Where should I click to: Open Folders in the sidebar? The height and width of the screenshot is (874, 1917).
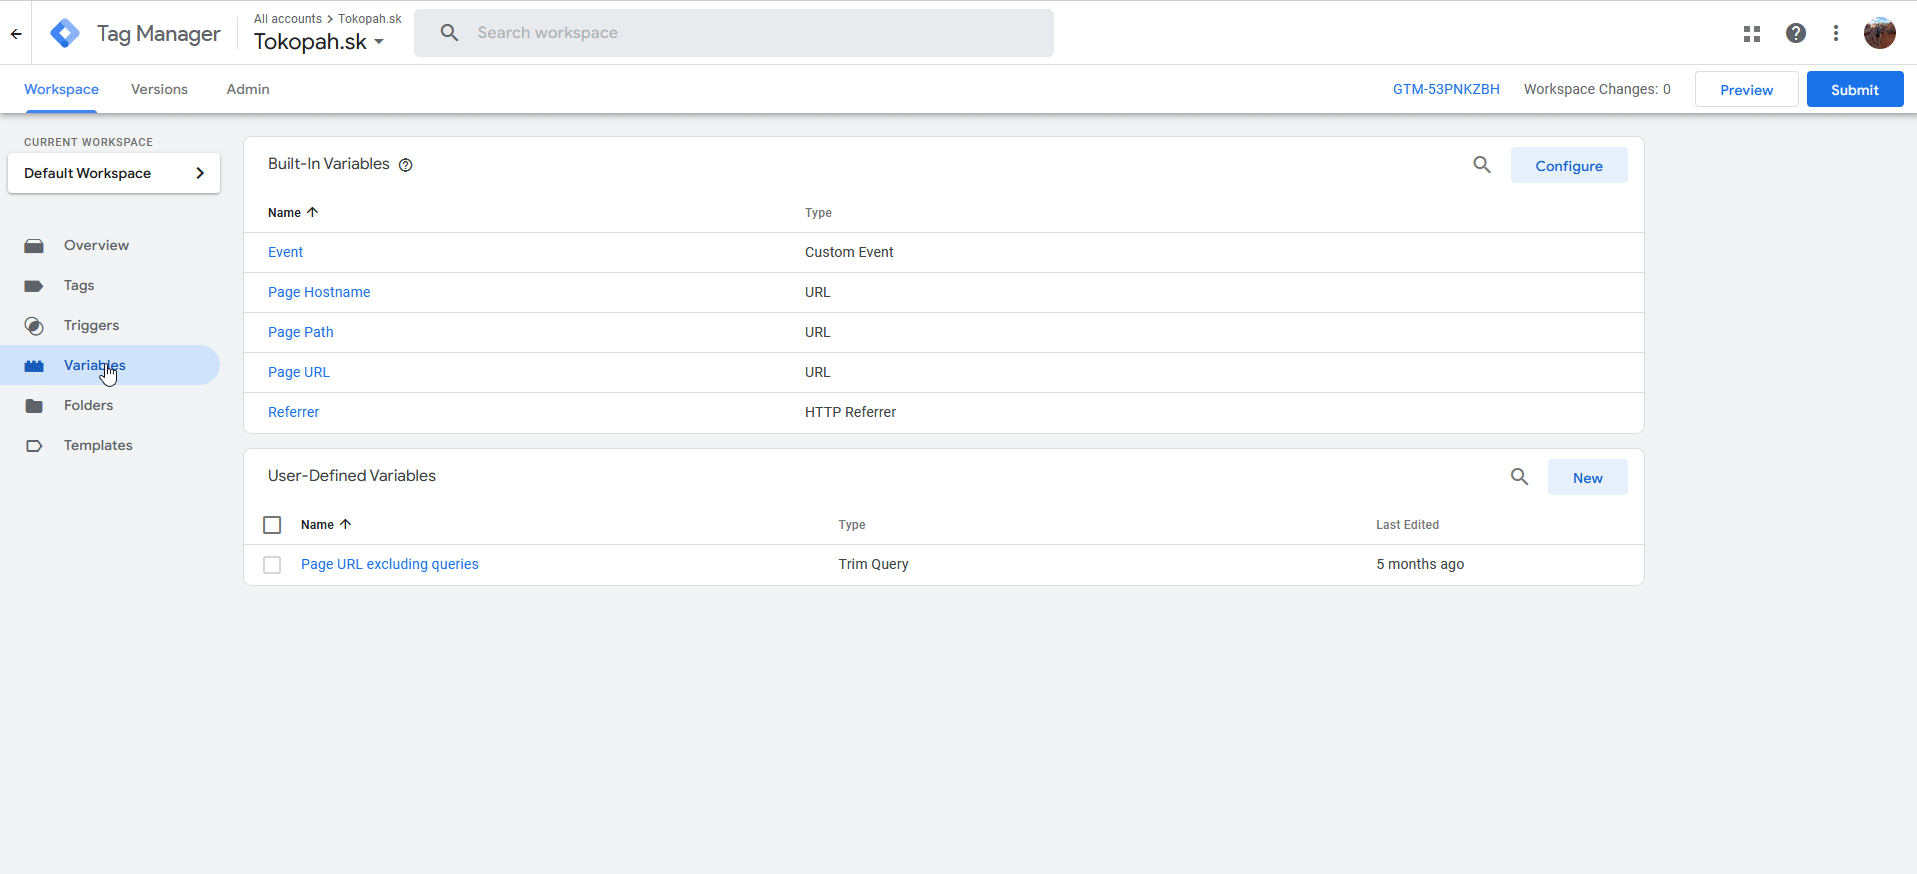[x=88, y=405]
